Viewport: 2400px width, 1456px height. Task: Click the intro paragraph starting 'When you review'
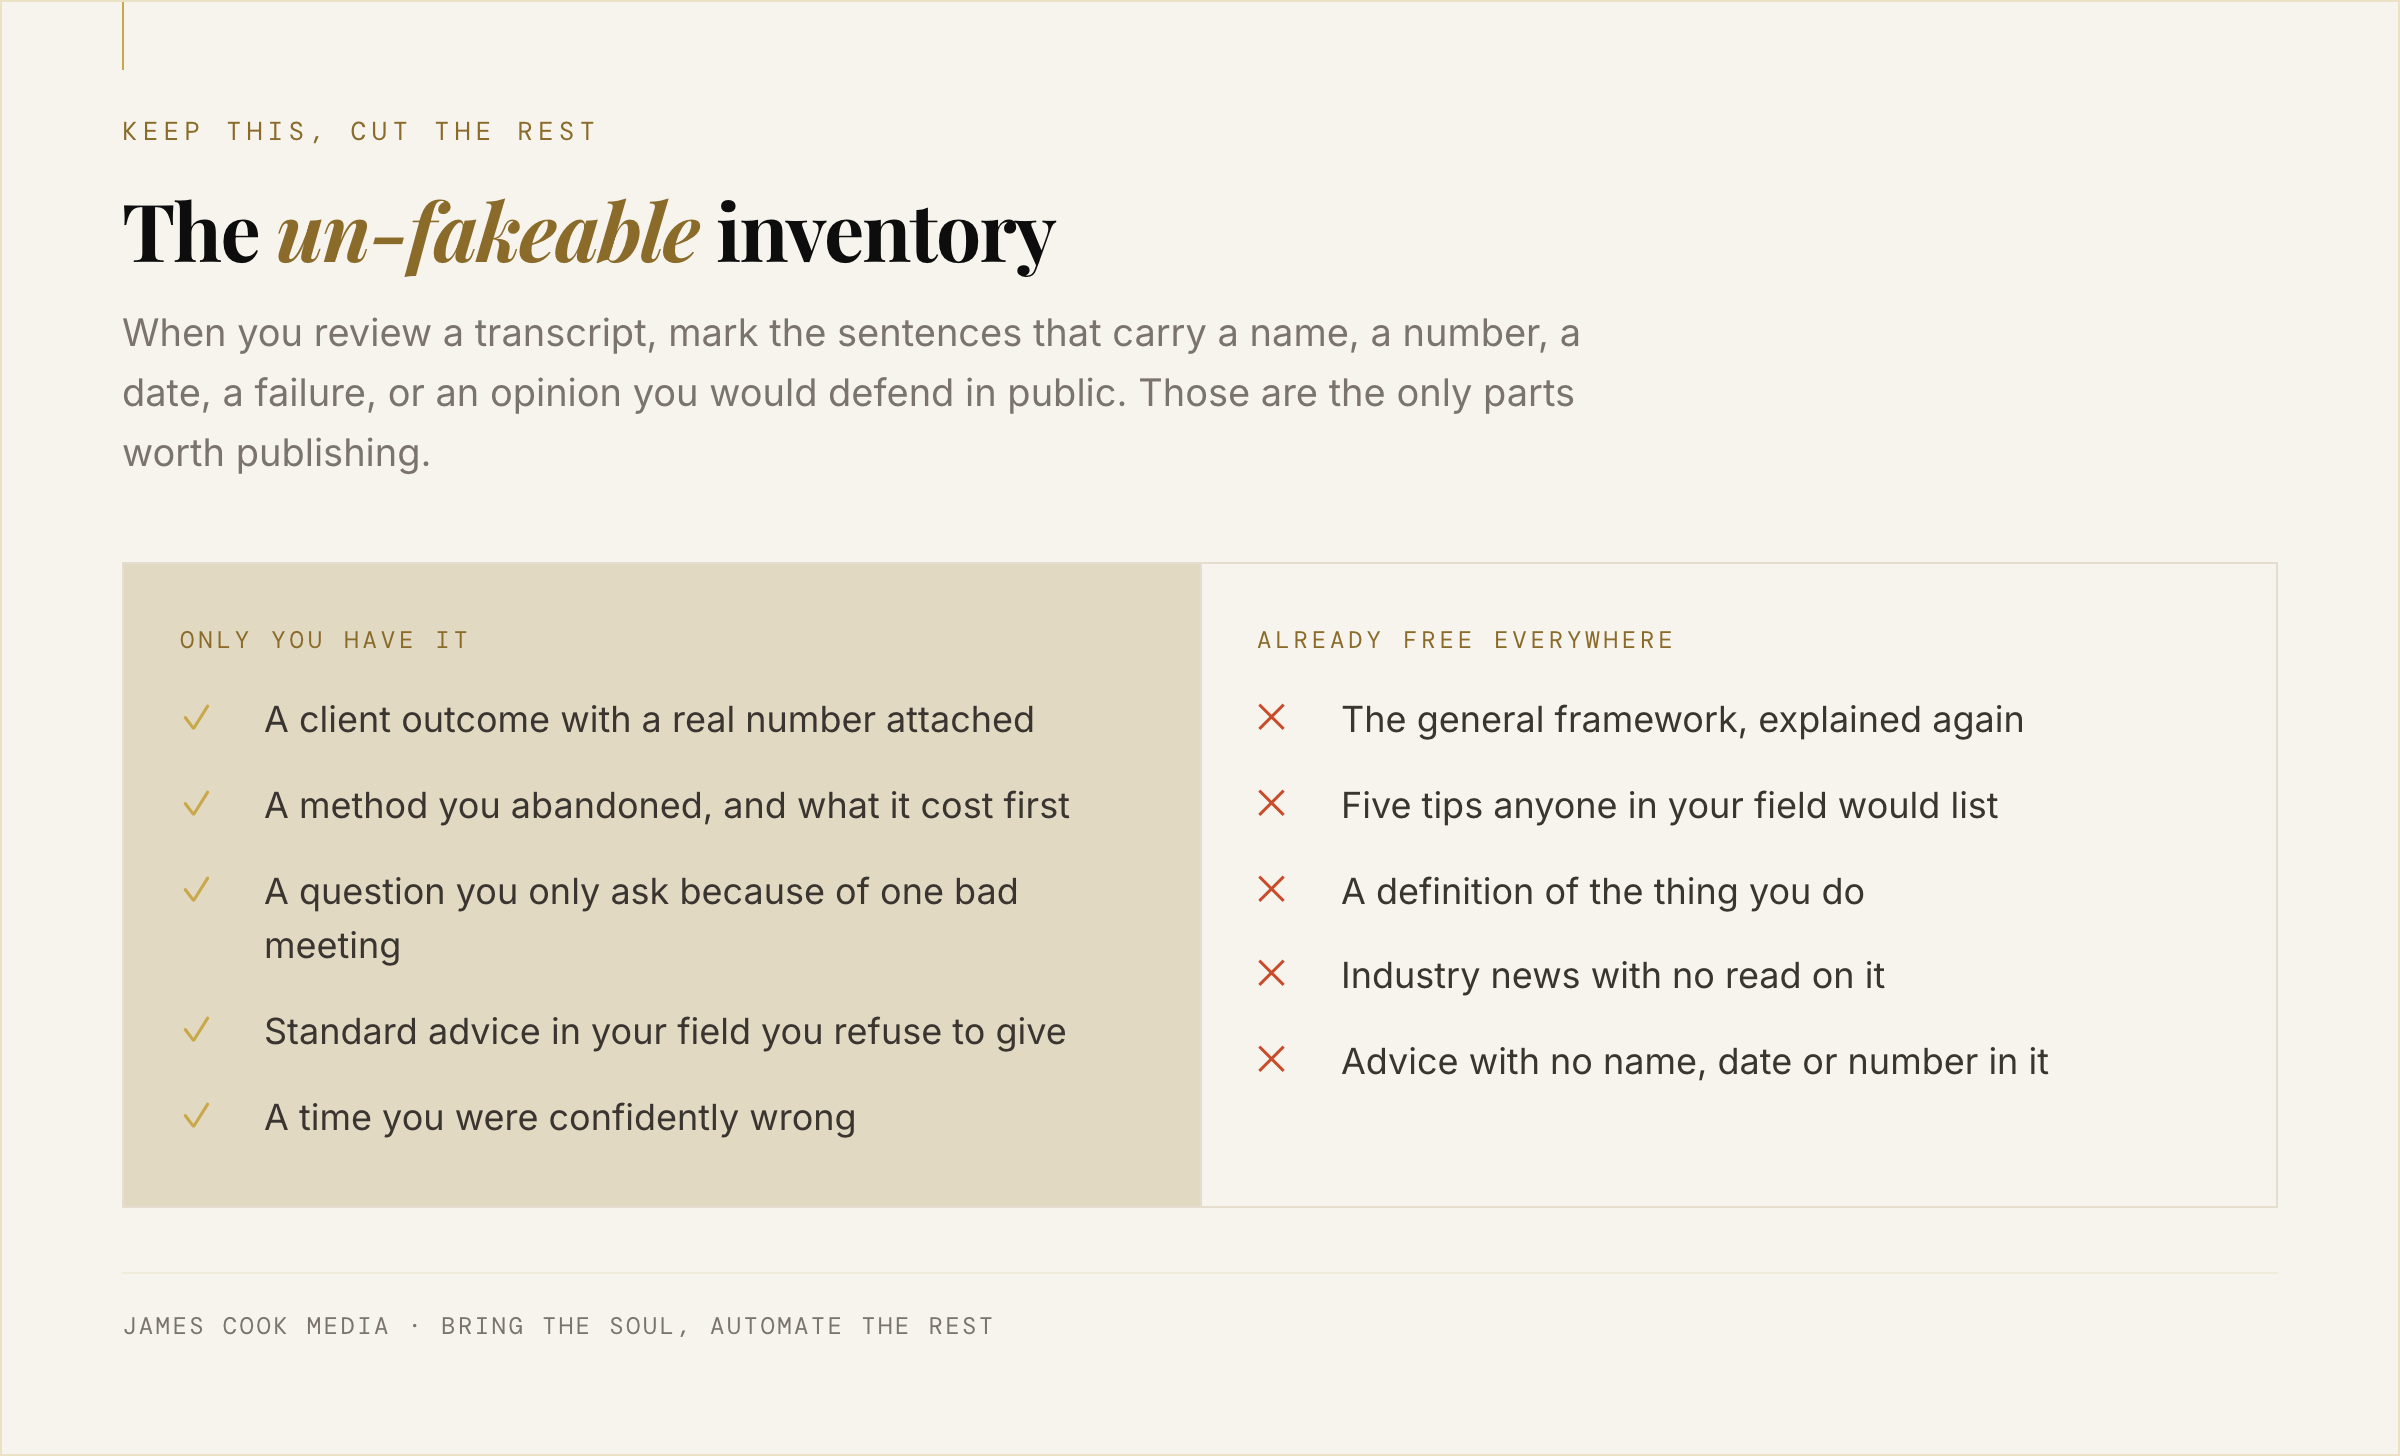click(851, 393)
